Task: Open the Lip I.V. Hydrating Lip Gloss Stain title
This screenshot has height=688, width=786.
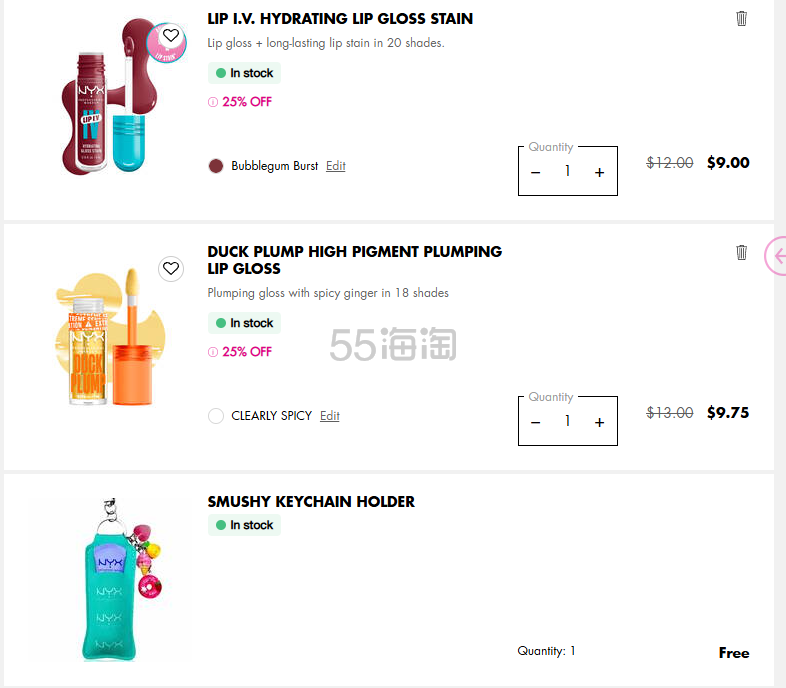Action: point(340,19)
